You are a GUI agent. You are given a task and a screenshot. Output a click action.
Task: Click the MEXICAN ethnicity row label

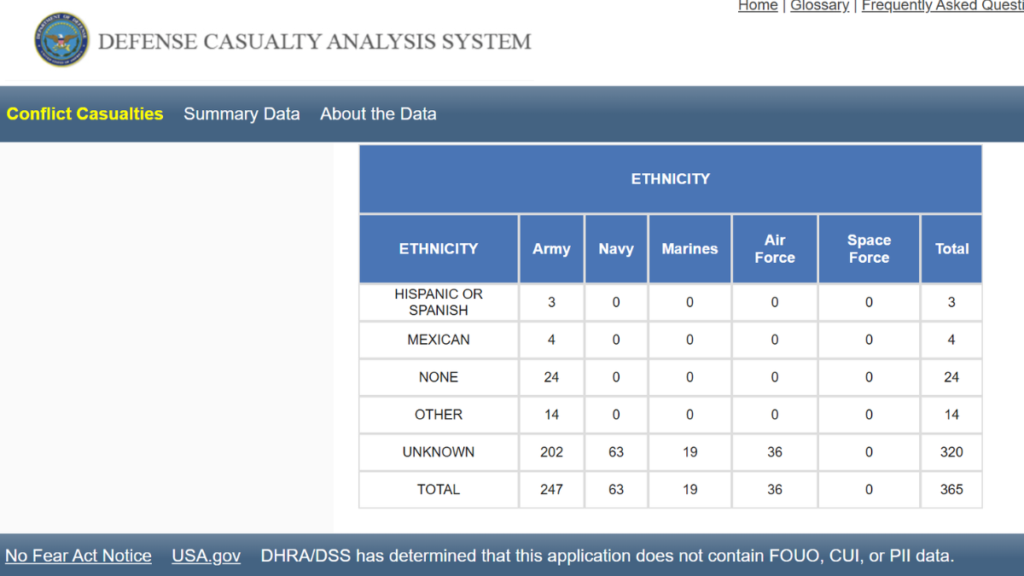point(438,340)
